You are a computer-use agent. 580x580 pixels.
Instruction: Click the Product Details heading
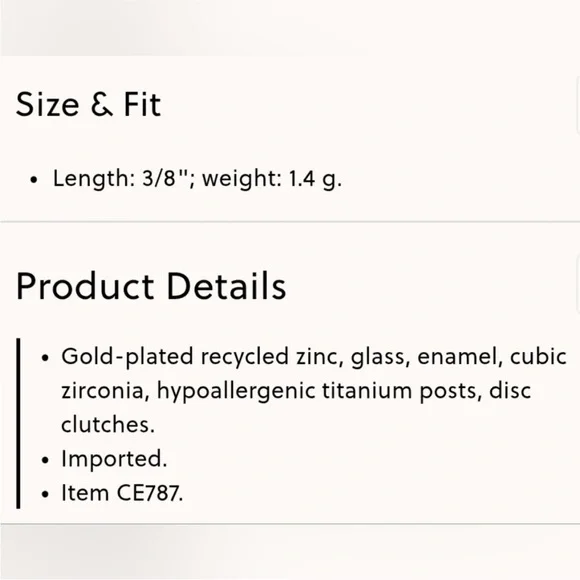[x=151, y=286]
